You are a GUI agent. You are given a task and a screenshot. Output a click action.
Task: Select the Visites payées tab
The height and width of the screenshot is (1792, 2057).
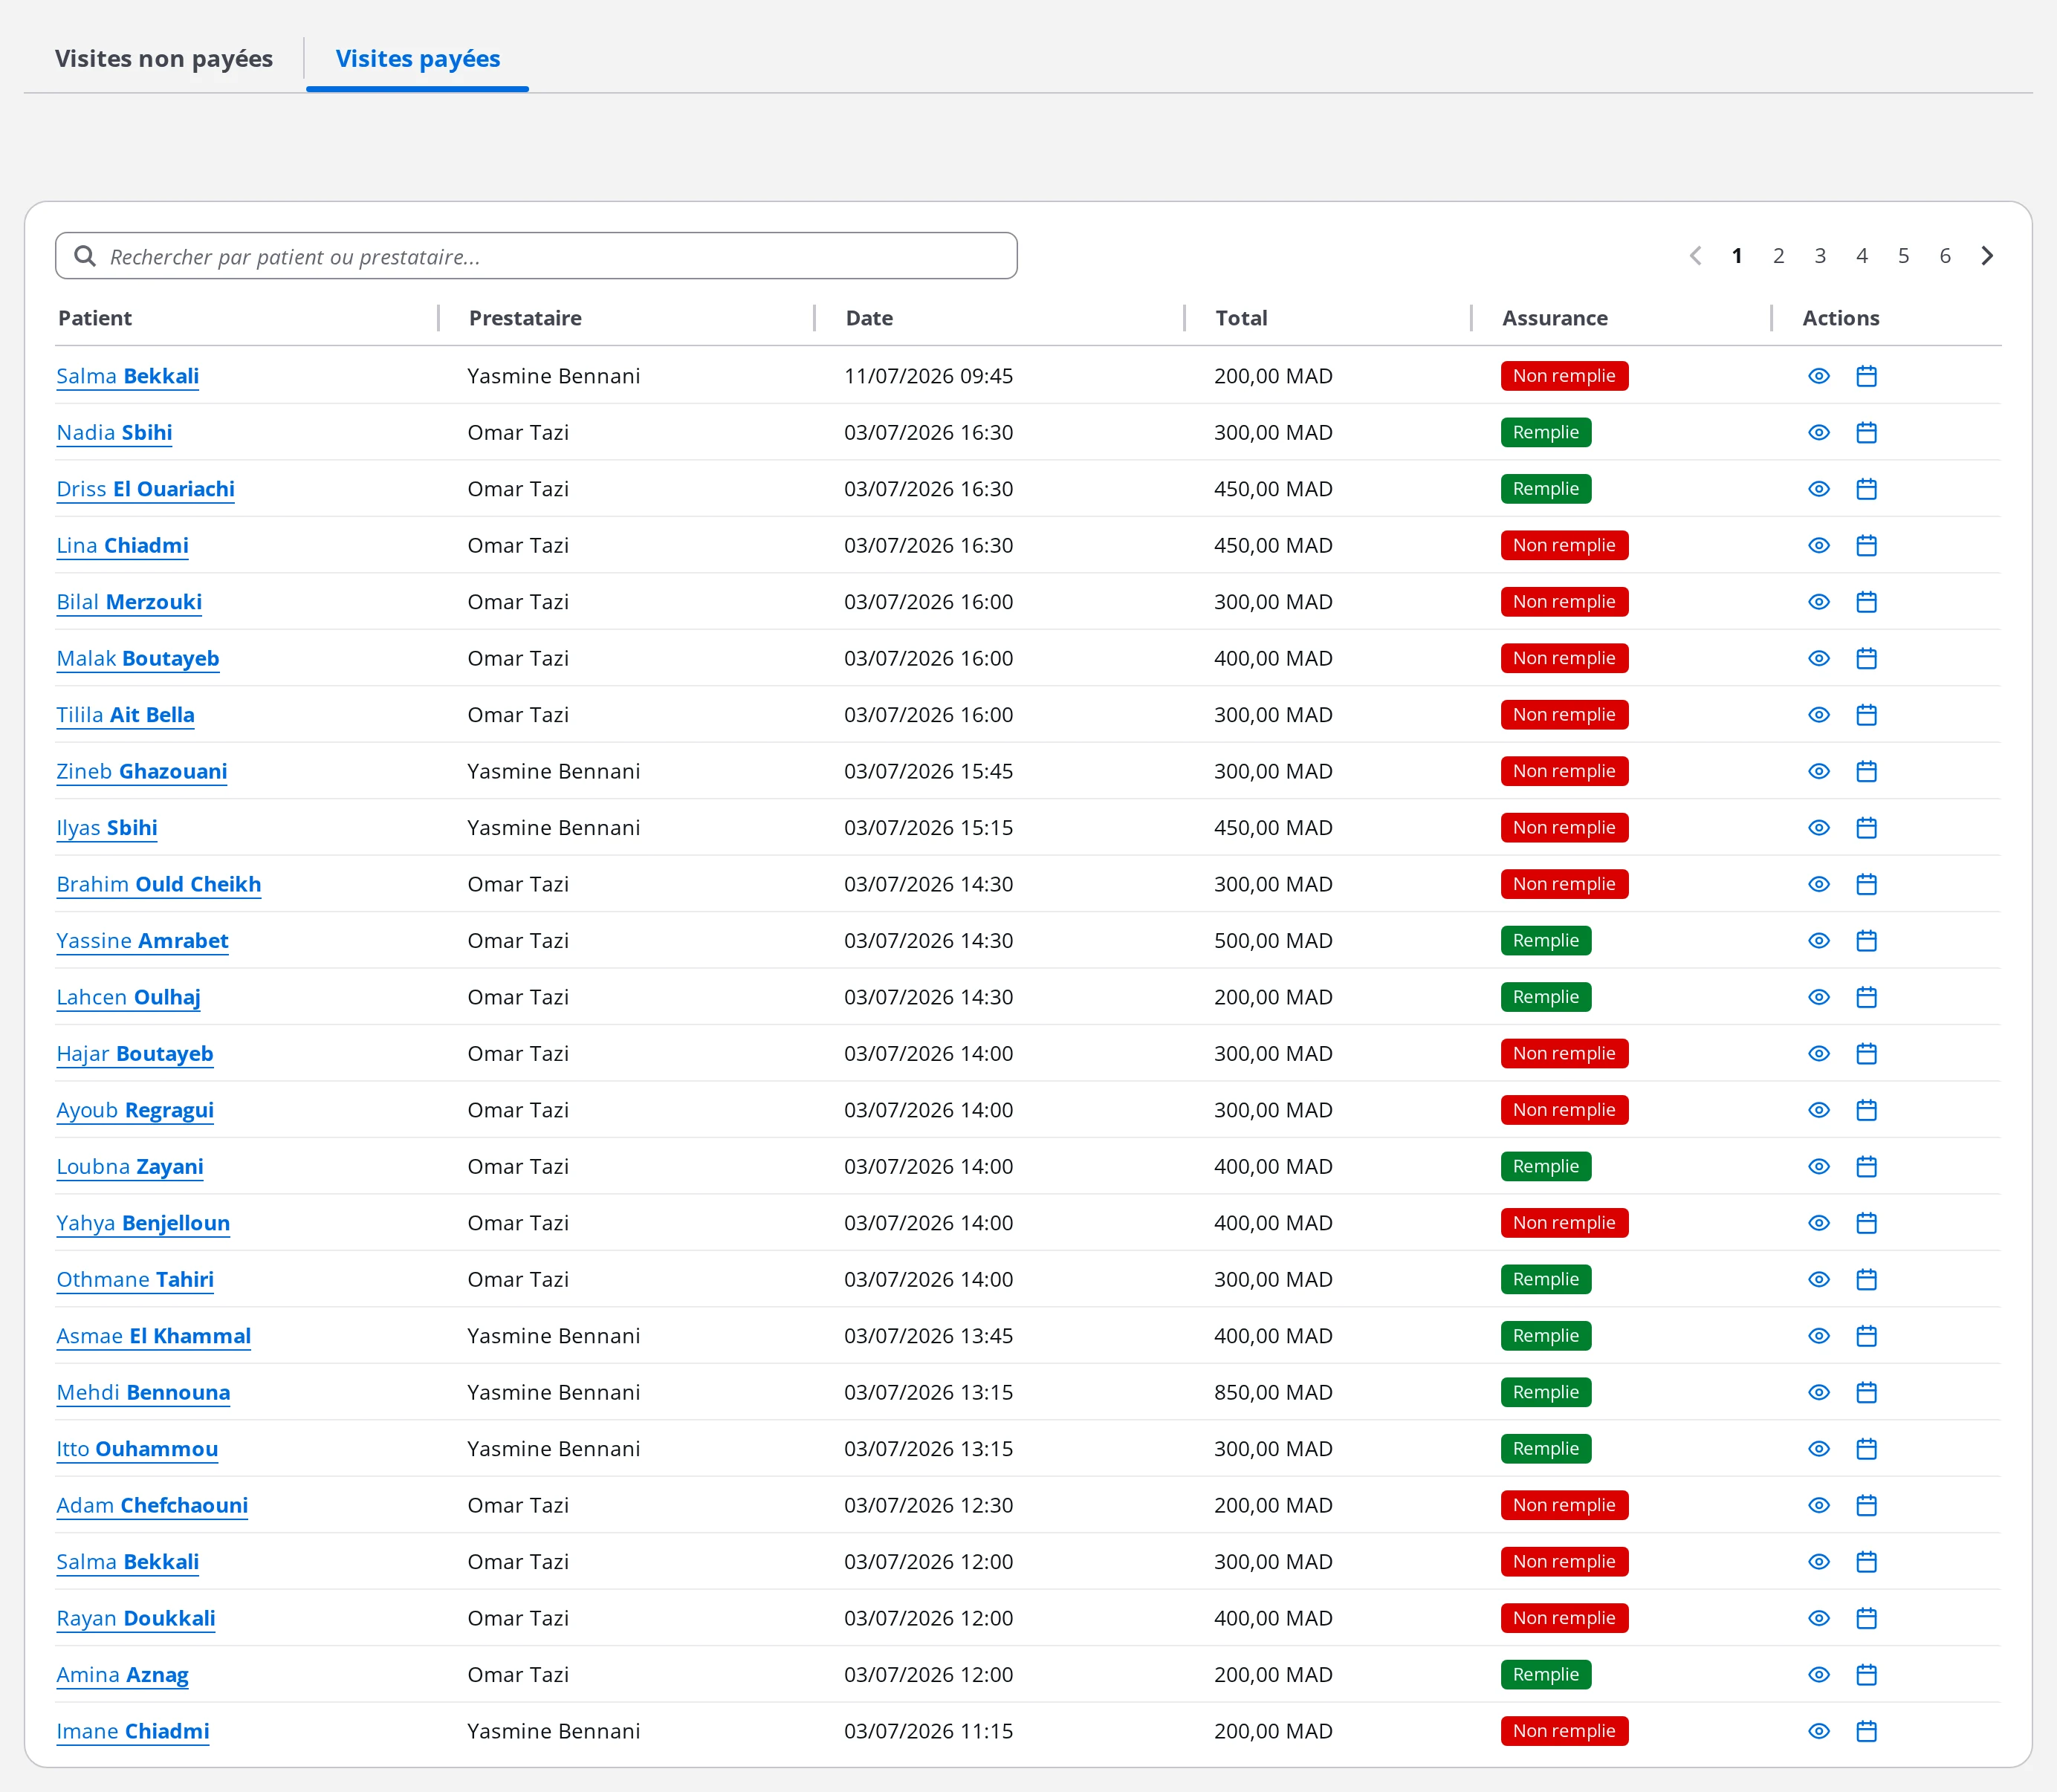418,59
